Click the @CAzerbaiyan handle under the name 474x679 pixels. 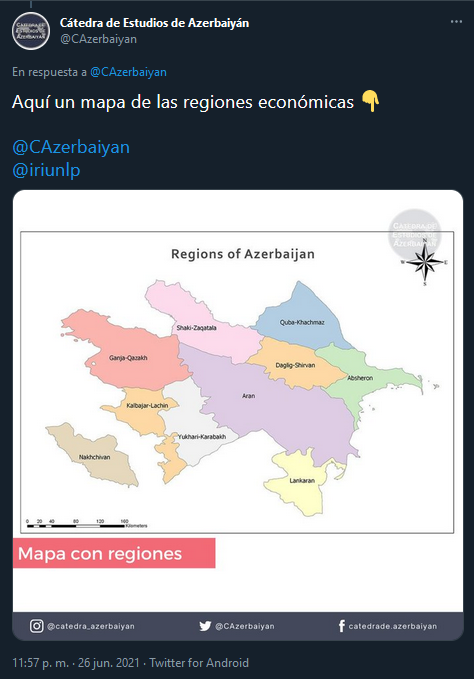click(x=98, y=39)
